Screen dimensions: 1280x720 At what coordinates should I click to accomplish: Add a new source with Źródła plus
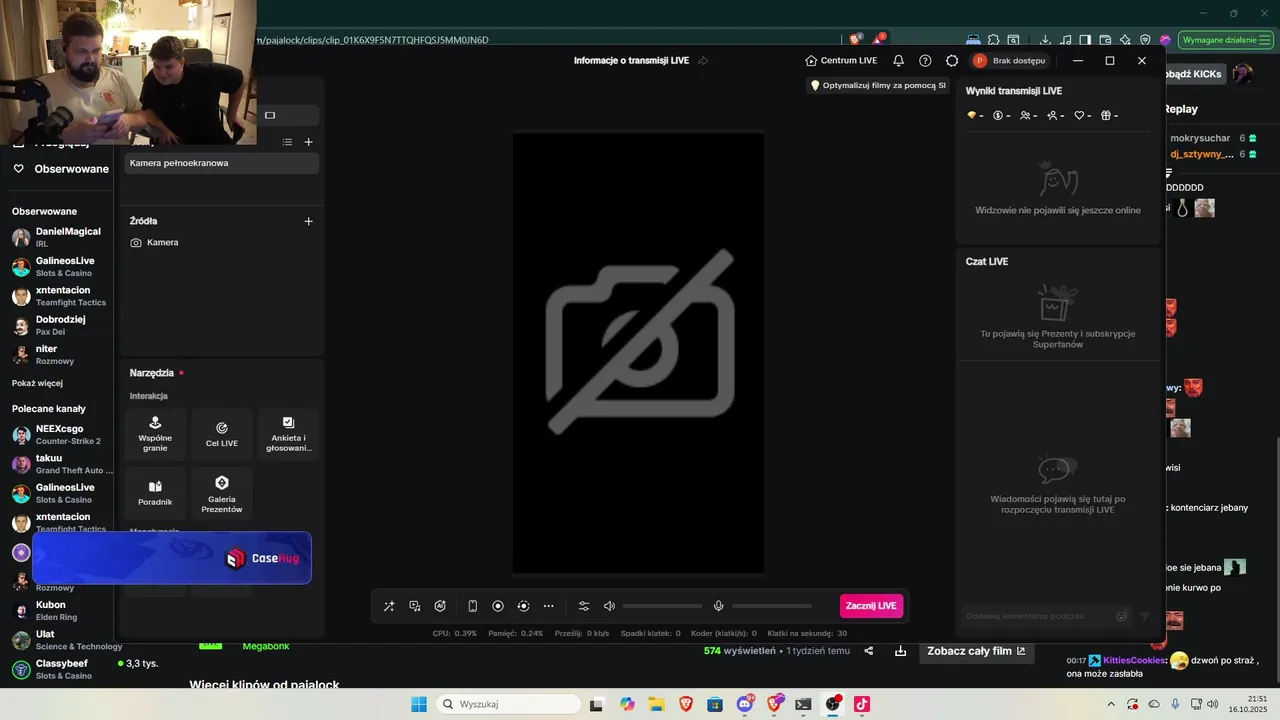tap(308, 221)
